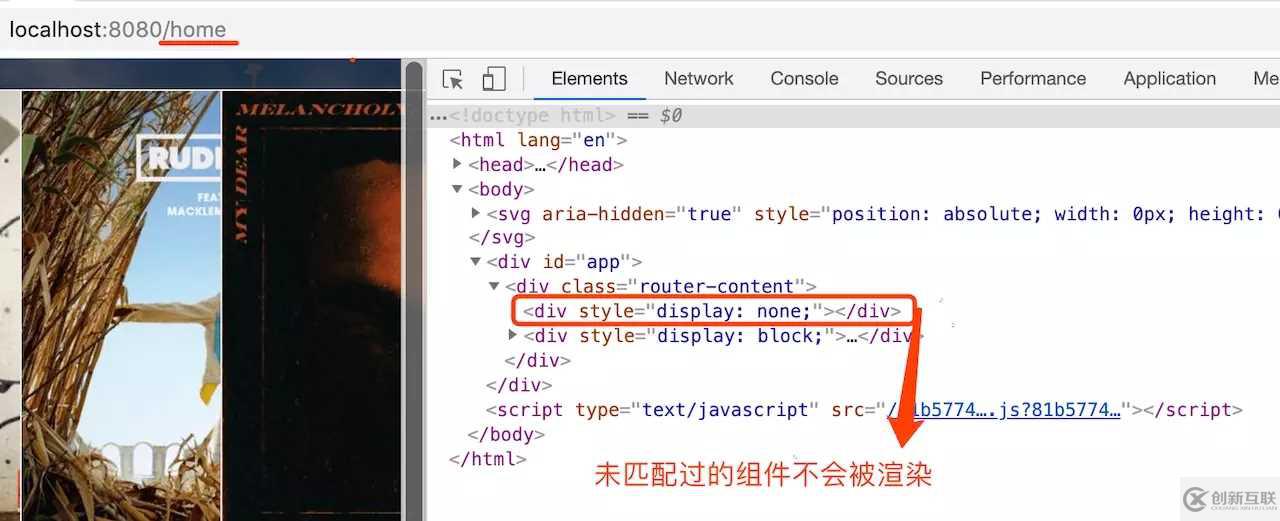Select the closing </body> tag line
This screenshot has width=1280, height=521.
506,434
